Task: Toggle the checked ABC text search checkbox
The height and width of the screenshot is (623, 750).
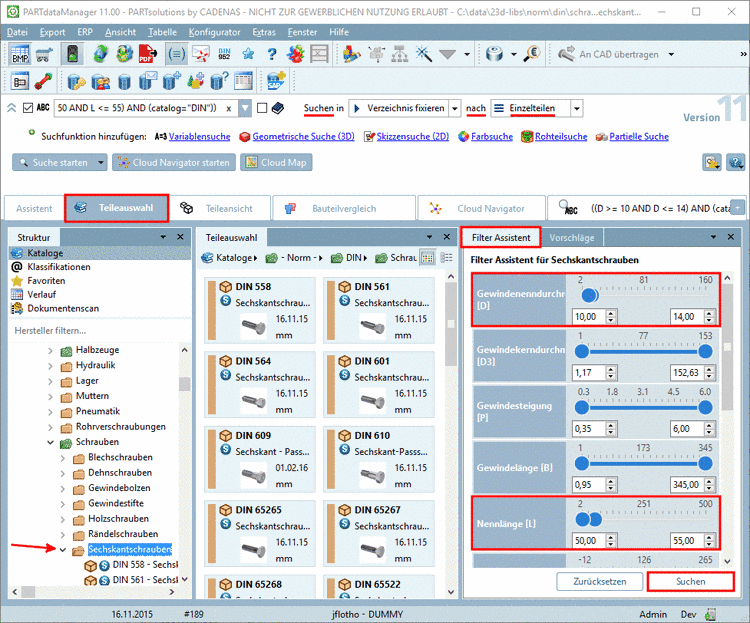Action: coord(28,108)
